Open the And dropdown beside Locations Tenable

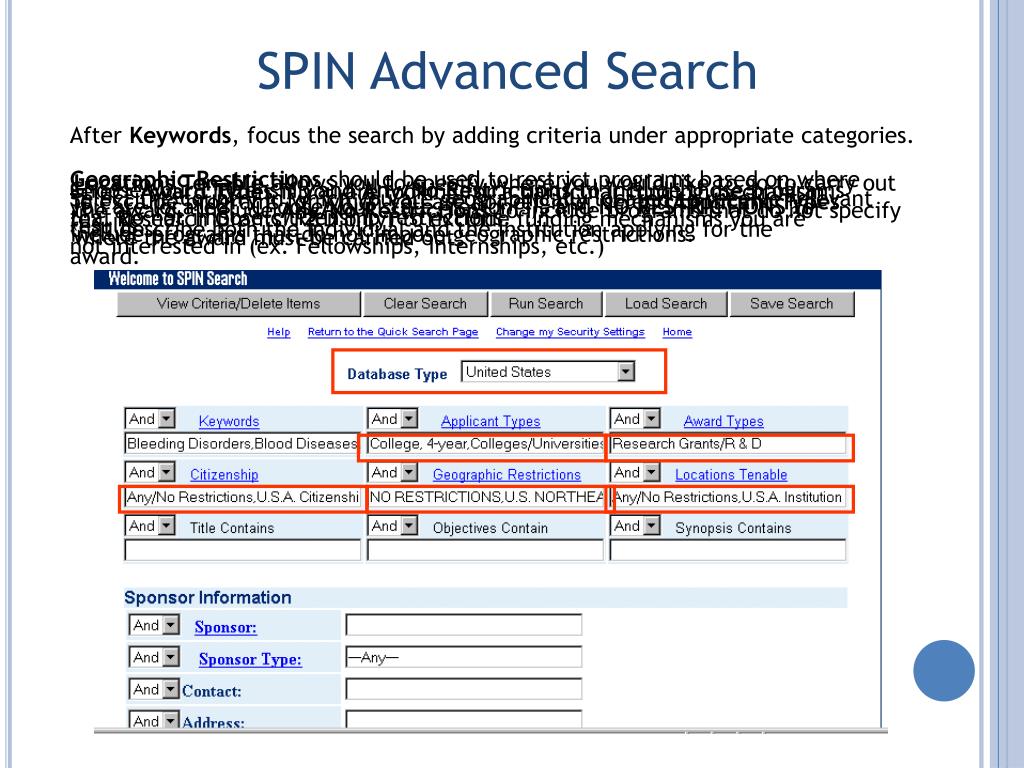pyautogui.click(x=635, y=472)
